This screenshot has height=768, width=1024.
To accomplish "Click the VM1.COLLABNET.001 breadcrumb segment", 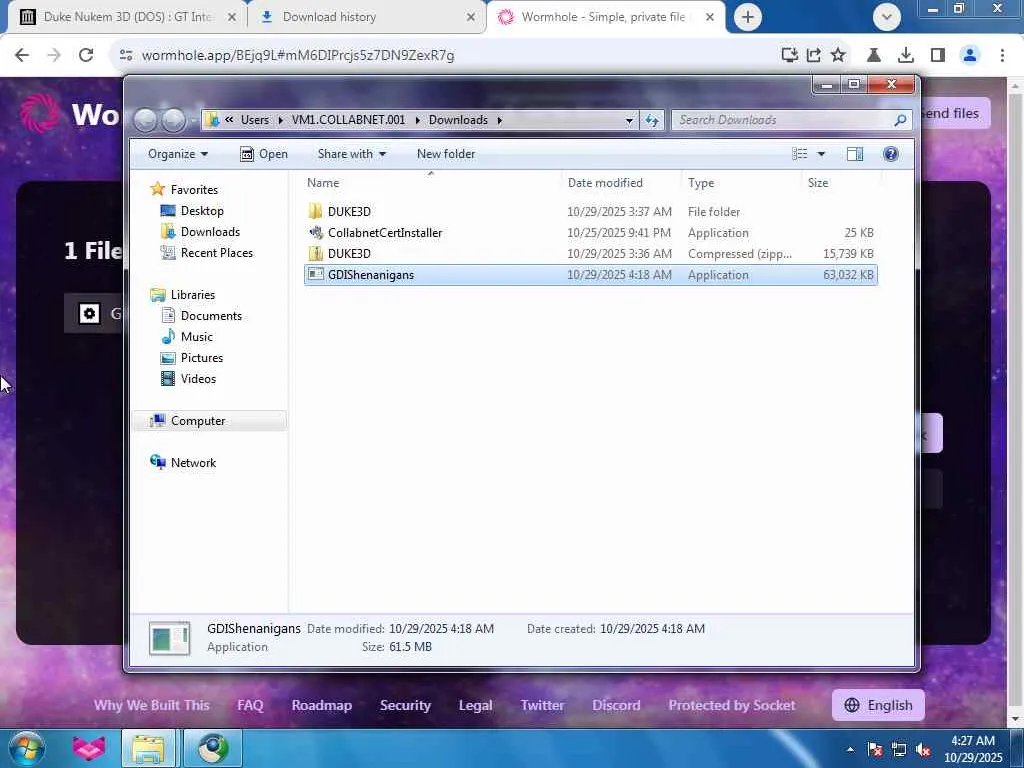I will pyautogui.click(x=348, y=120).
